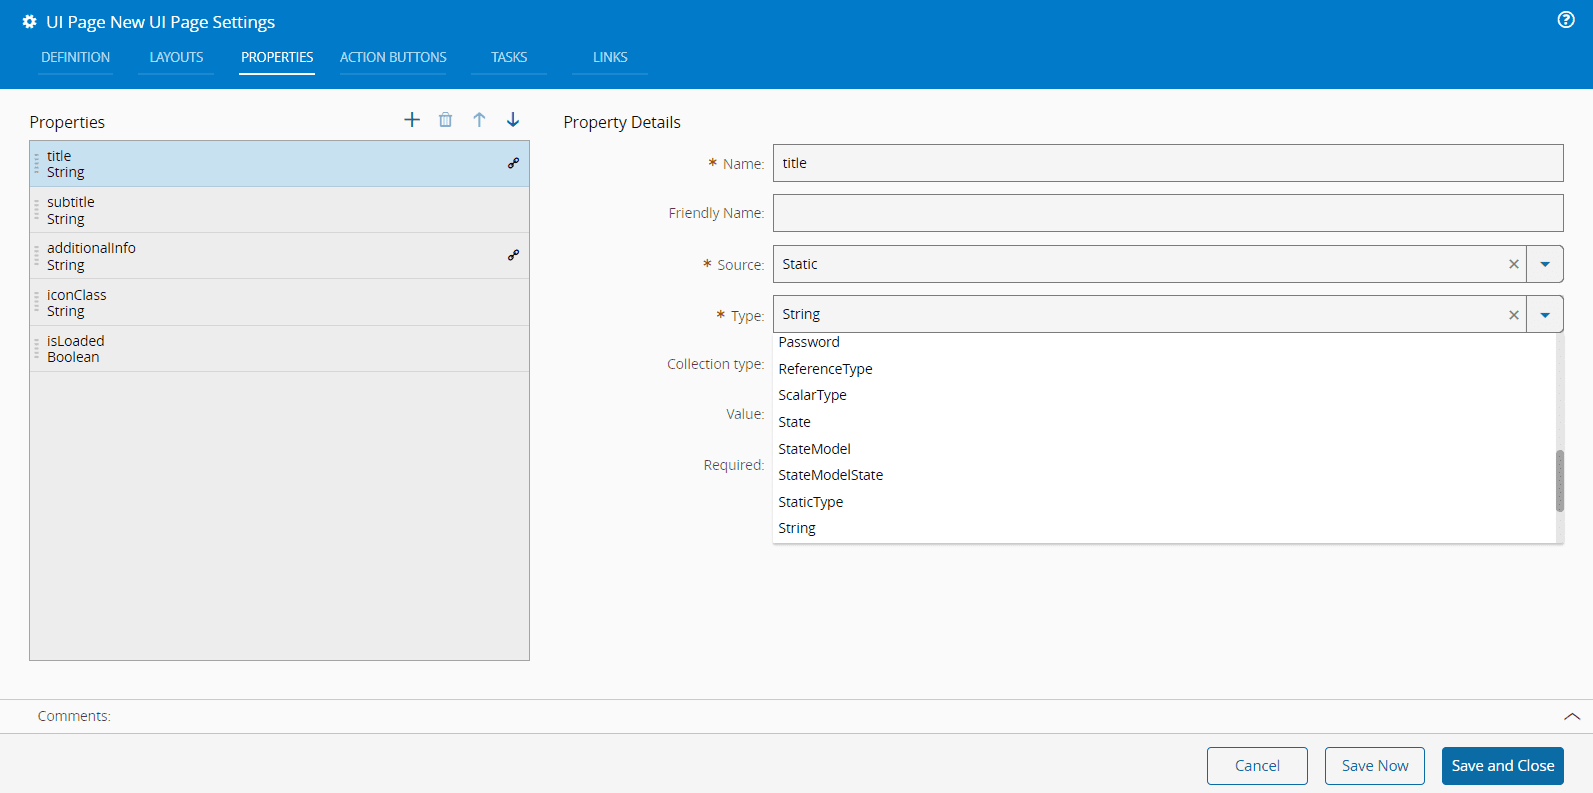The height and width of the screenshot is (793, 1593).
Task: Toggle the Type dropdown arrow
Action: [x=1545, y=315]
